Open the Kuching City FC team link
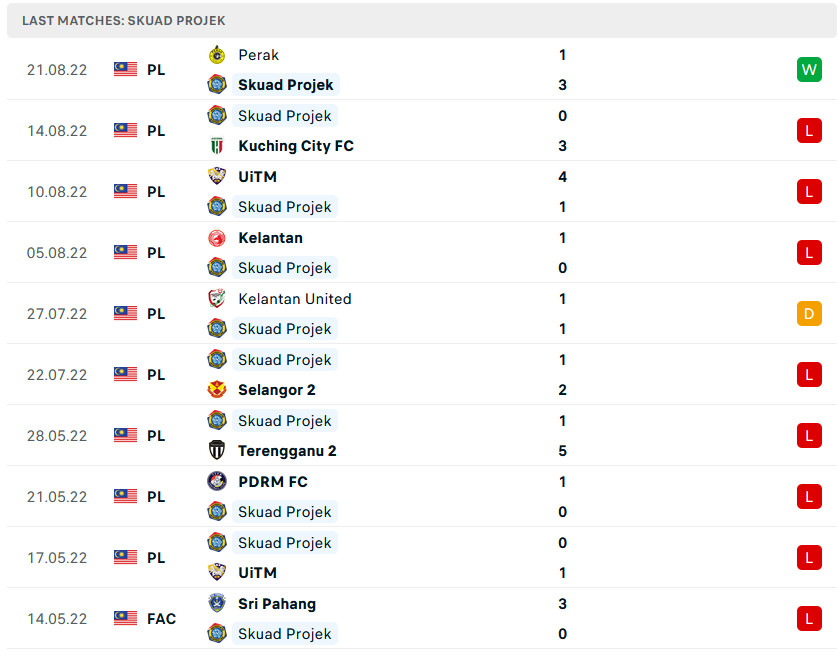The height and width of the screenshot is (652, 838). tap(296, 146)
